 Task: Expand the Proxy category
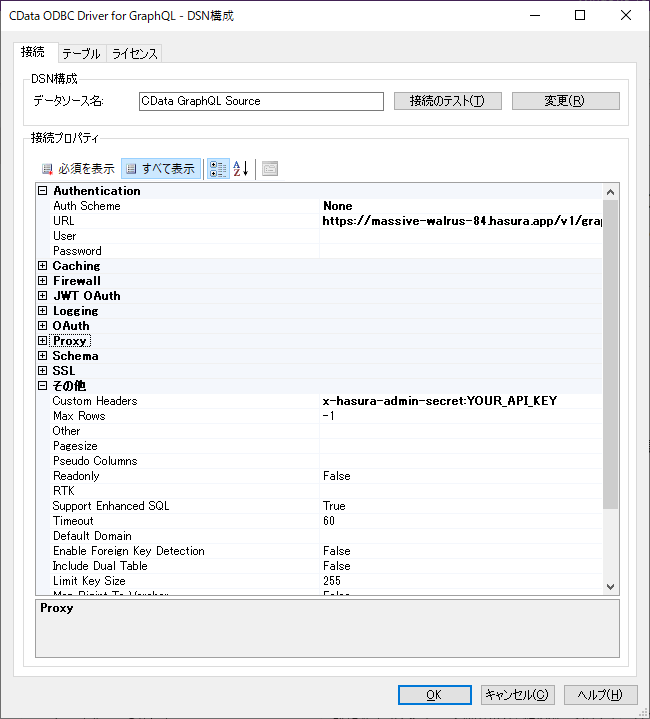[43, 341]
